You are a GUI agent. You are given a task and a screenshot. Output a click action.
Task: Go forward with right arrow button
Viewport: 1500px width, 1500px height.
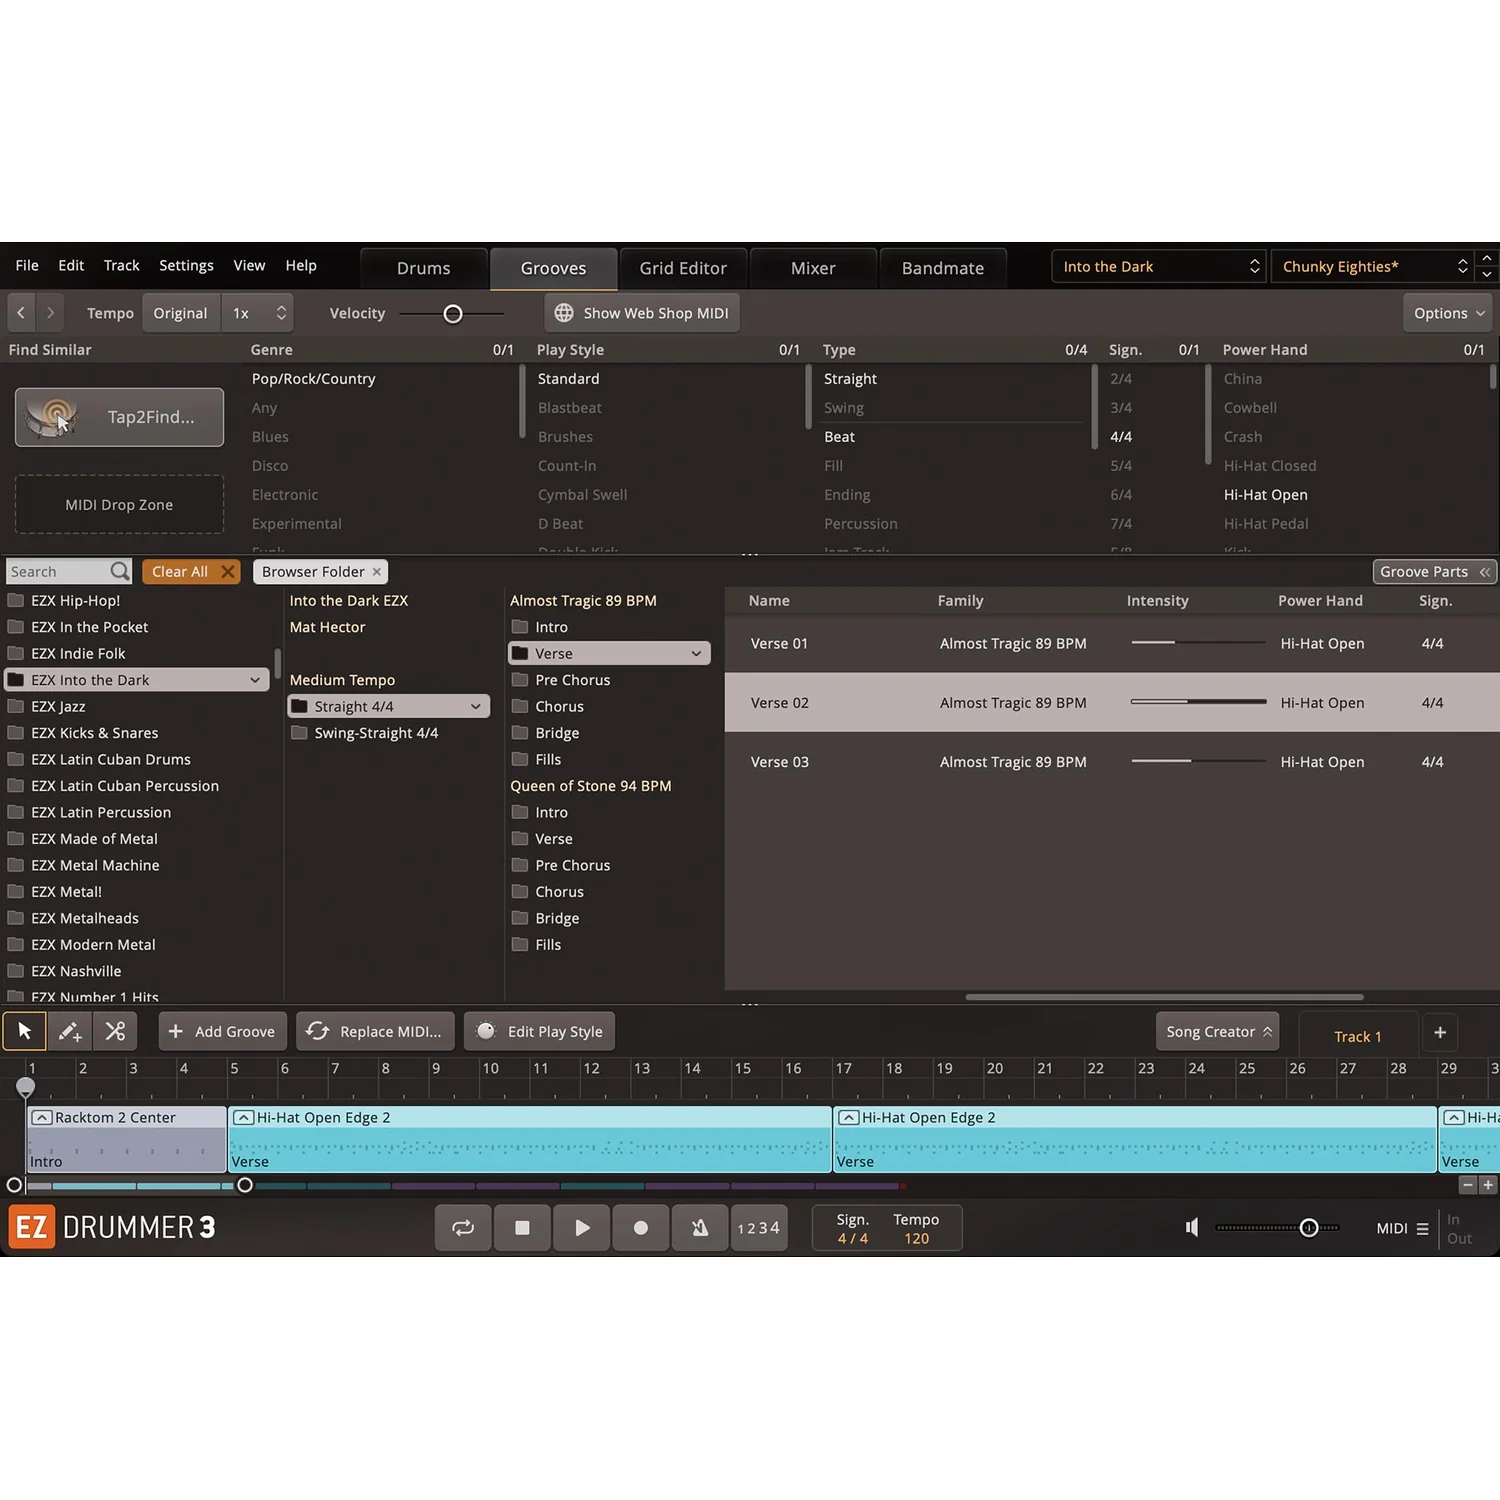click(50, 313)
